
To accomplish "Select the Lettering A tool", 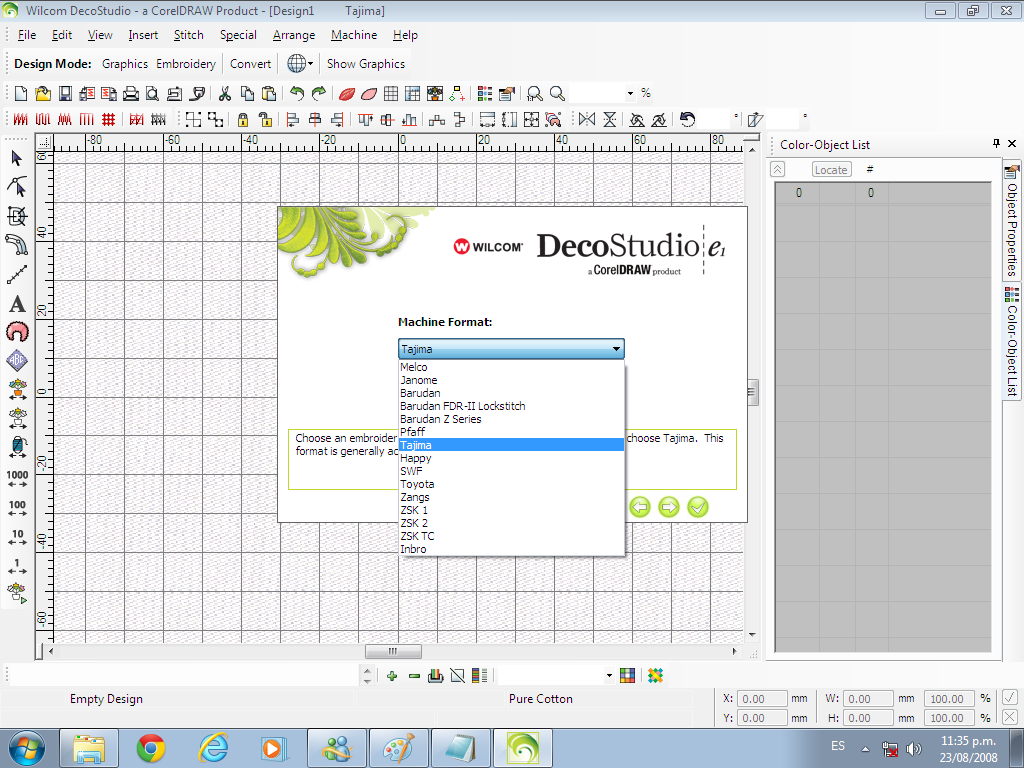I will [x=17, y=304].
